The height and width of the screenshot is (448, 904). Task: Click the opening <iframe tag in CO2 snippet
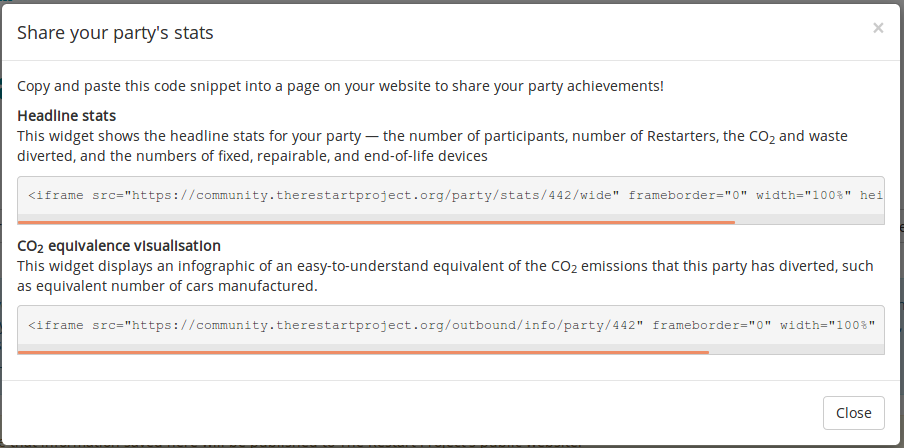coord(56,325)
